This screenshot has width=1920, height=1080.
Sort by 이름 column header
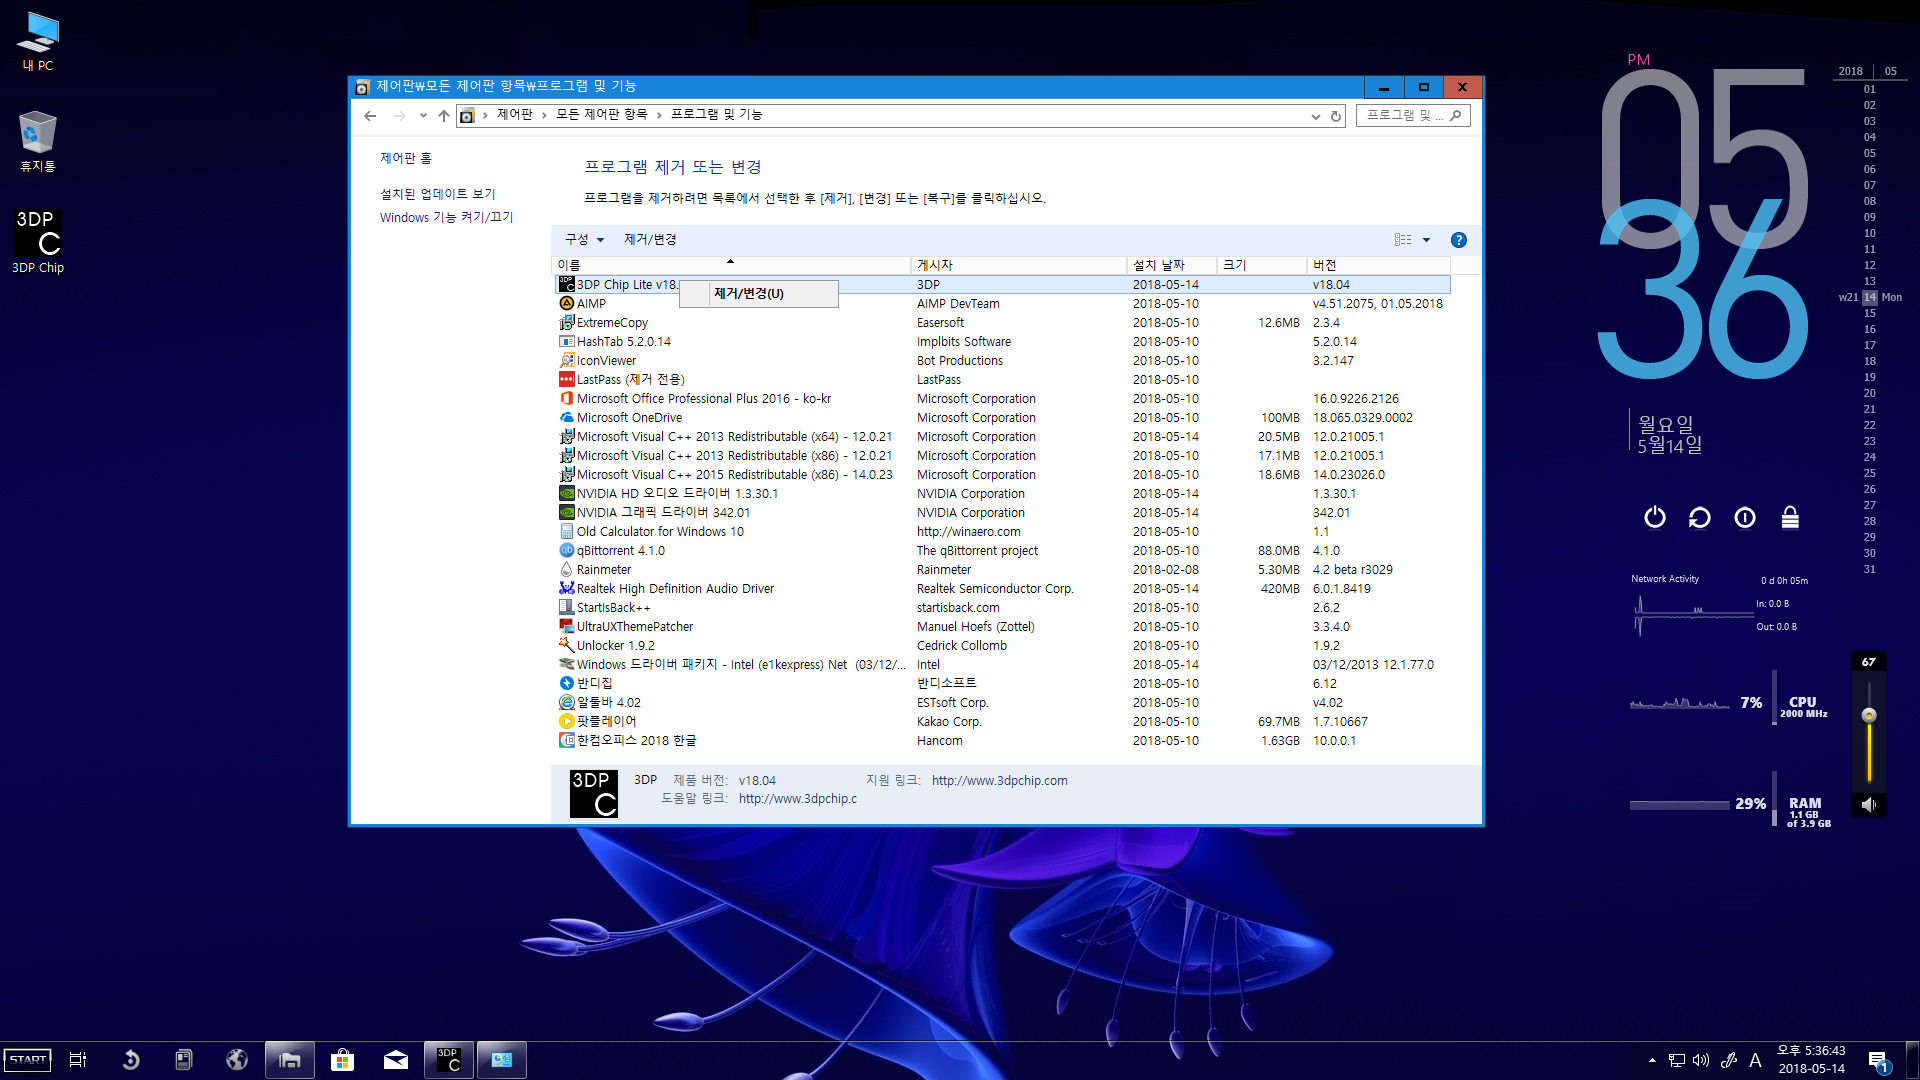(731, 265)
